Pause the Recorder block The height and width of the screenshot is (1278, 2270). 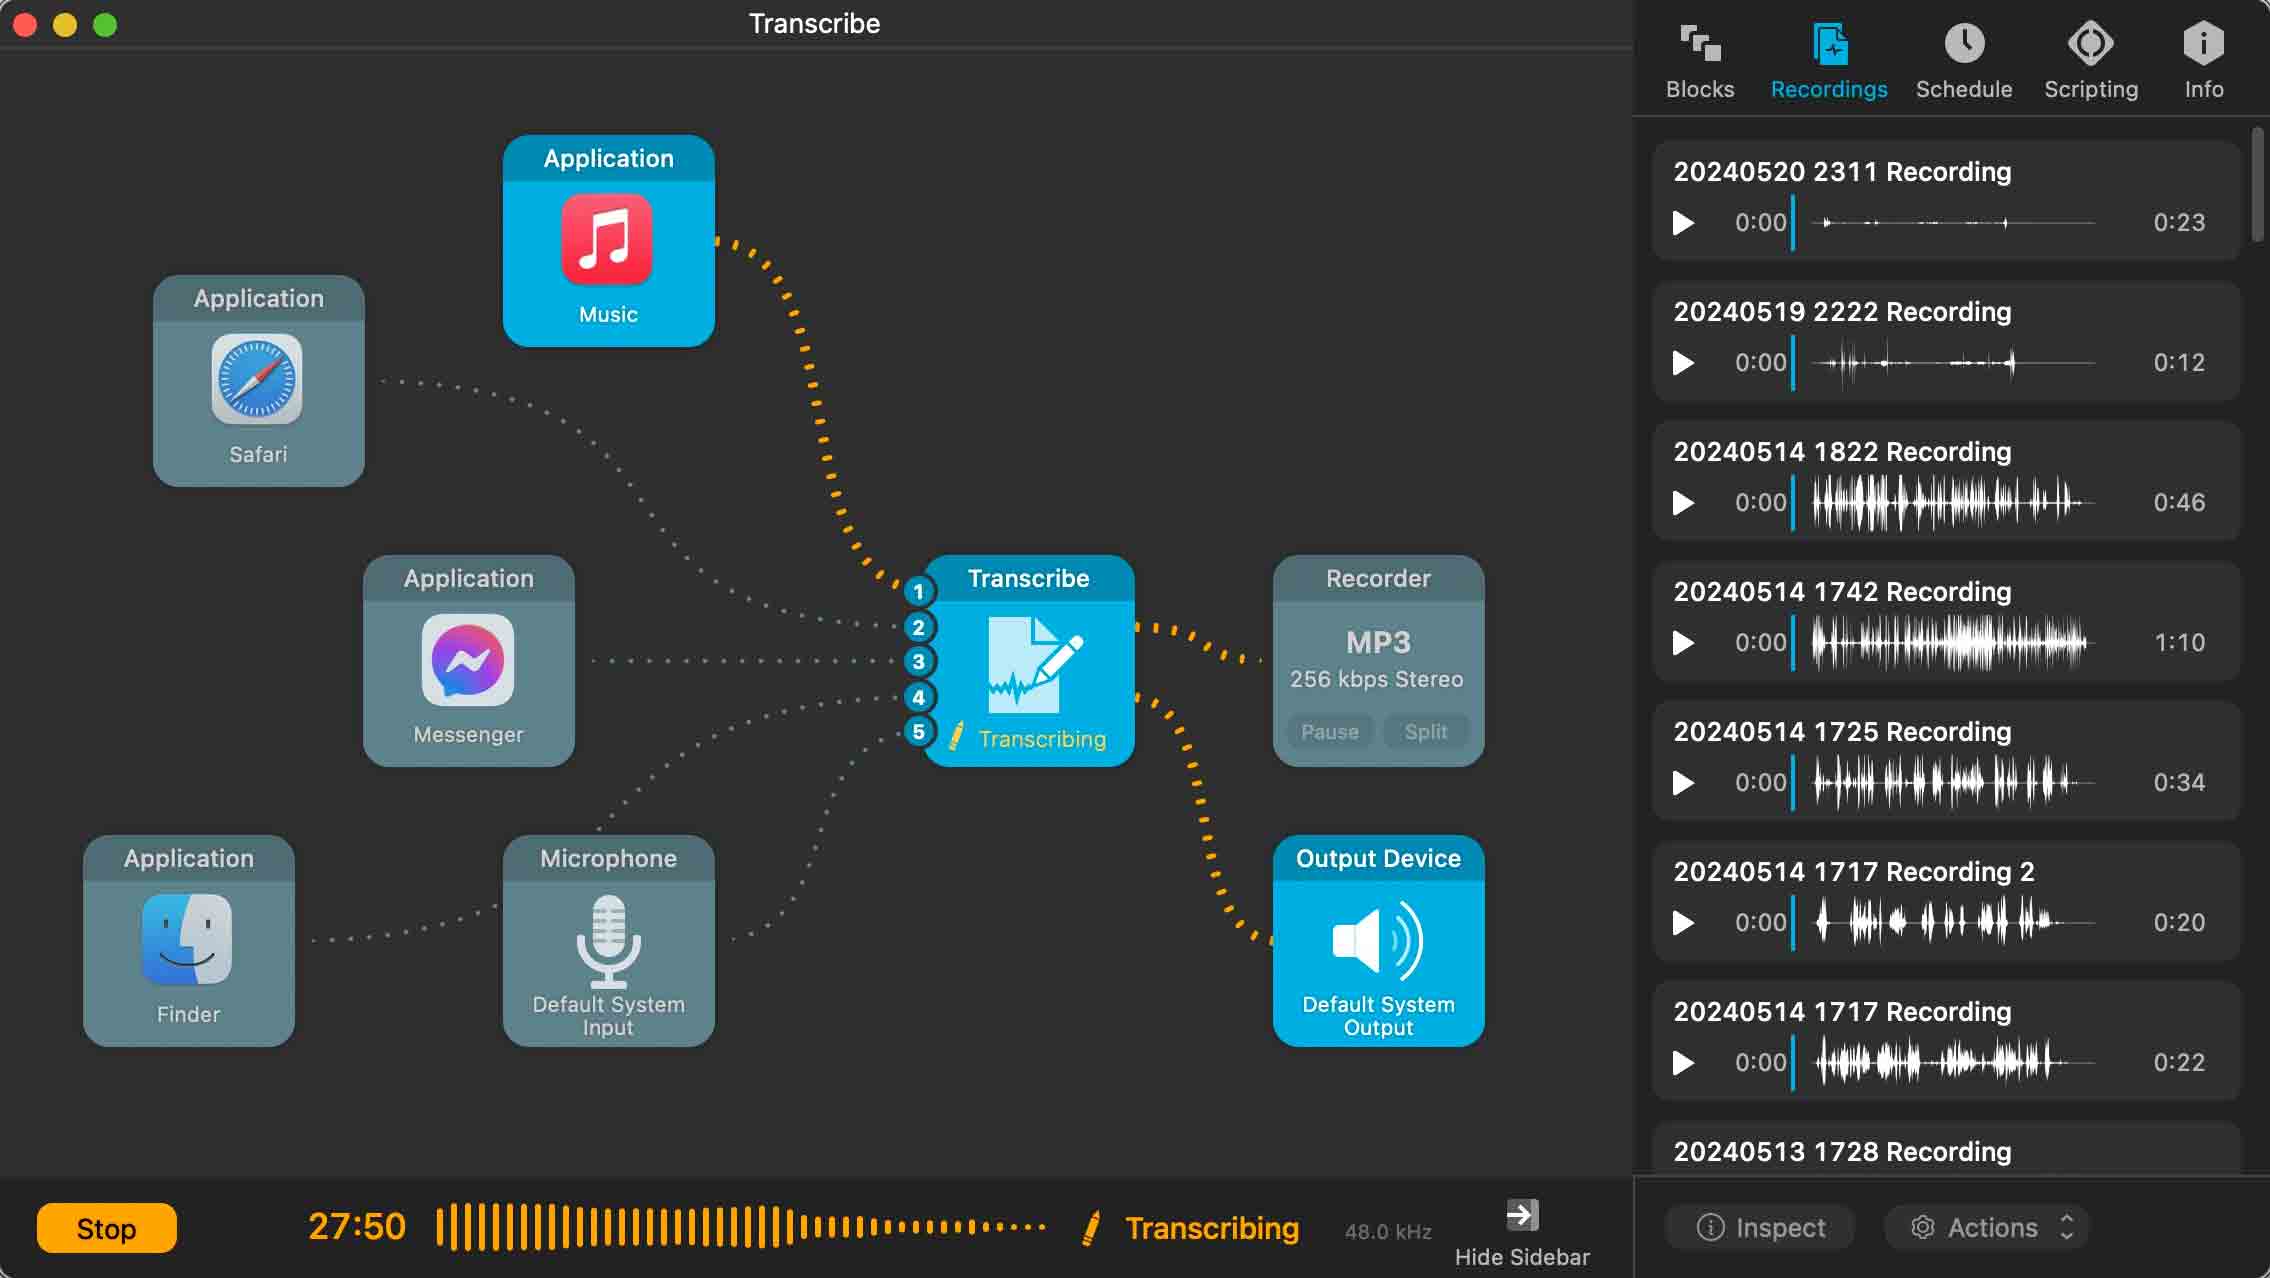[1330, 731]
